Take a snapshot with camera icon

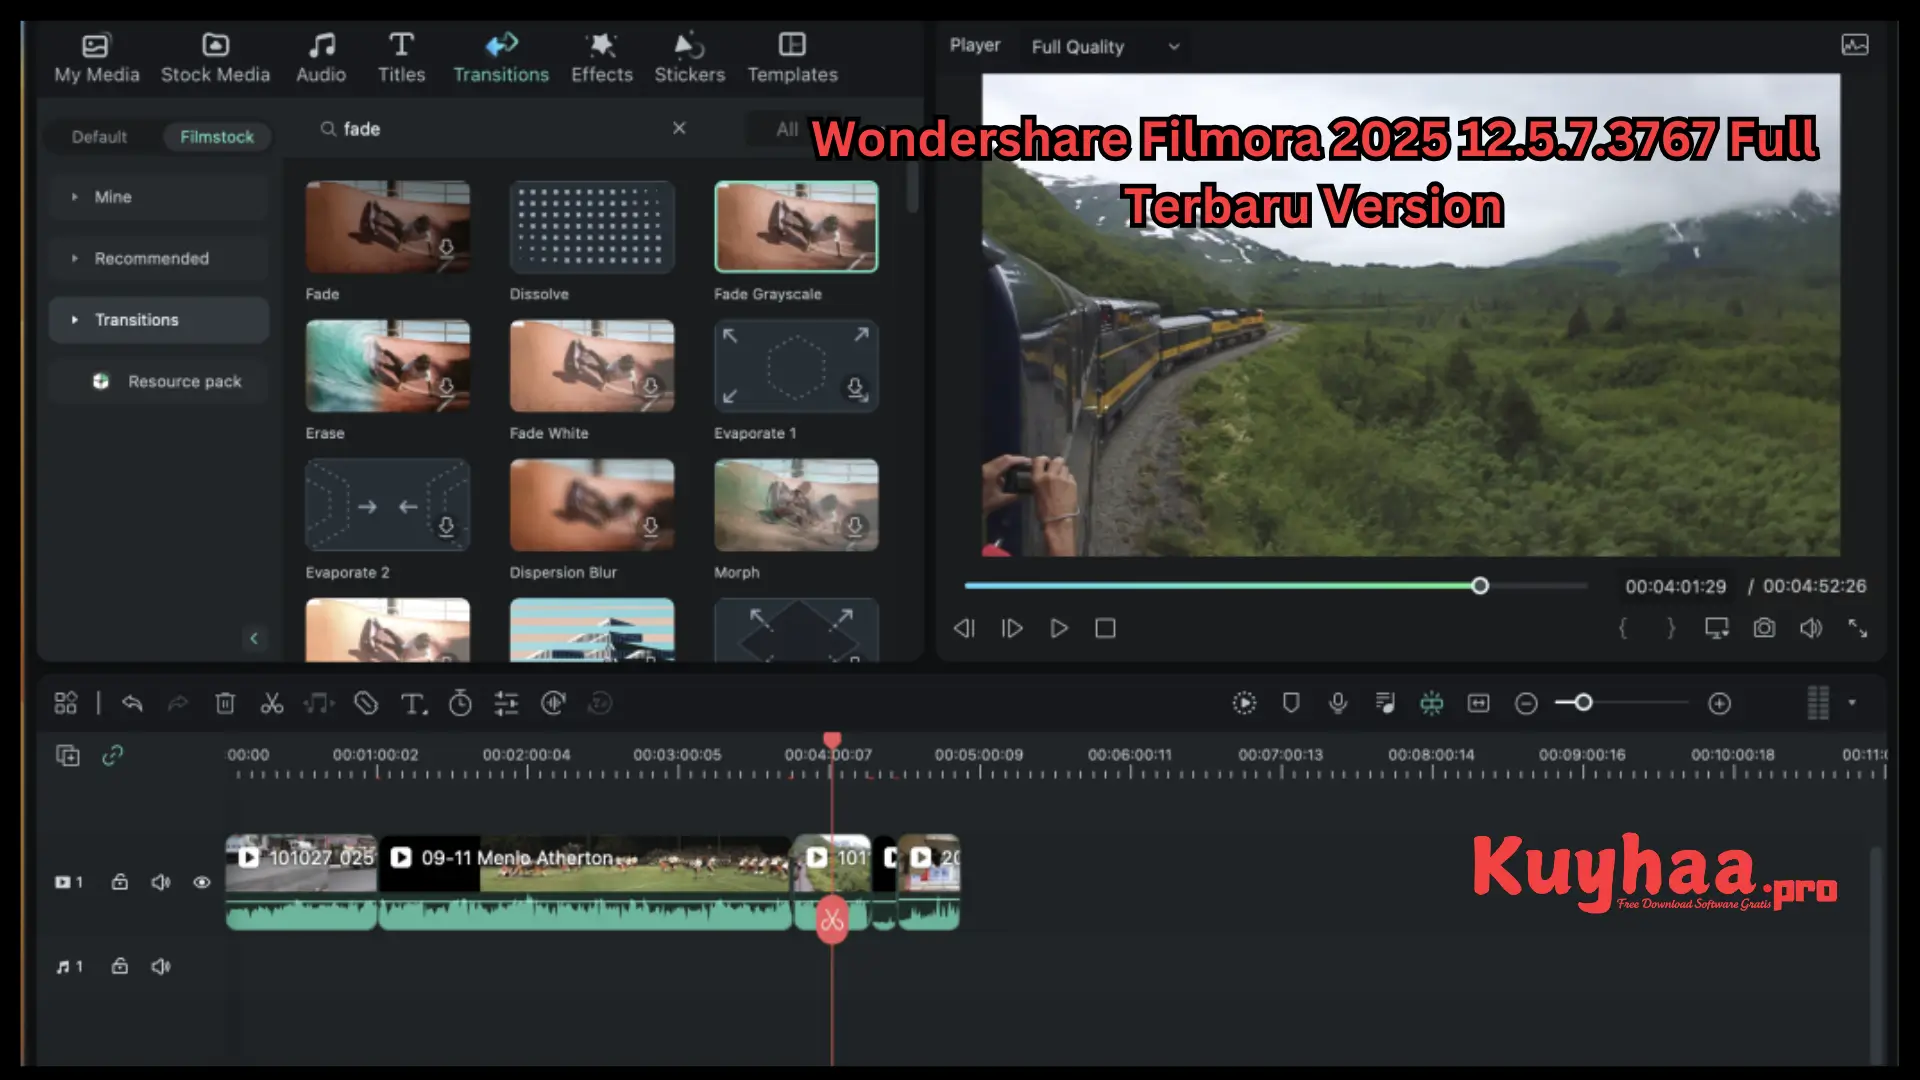(1764, 628)
